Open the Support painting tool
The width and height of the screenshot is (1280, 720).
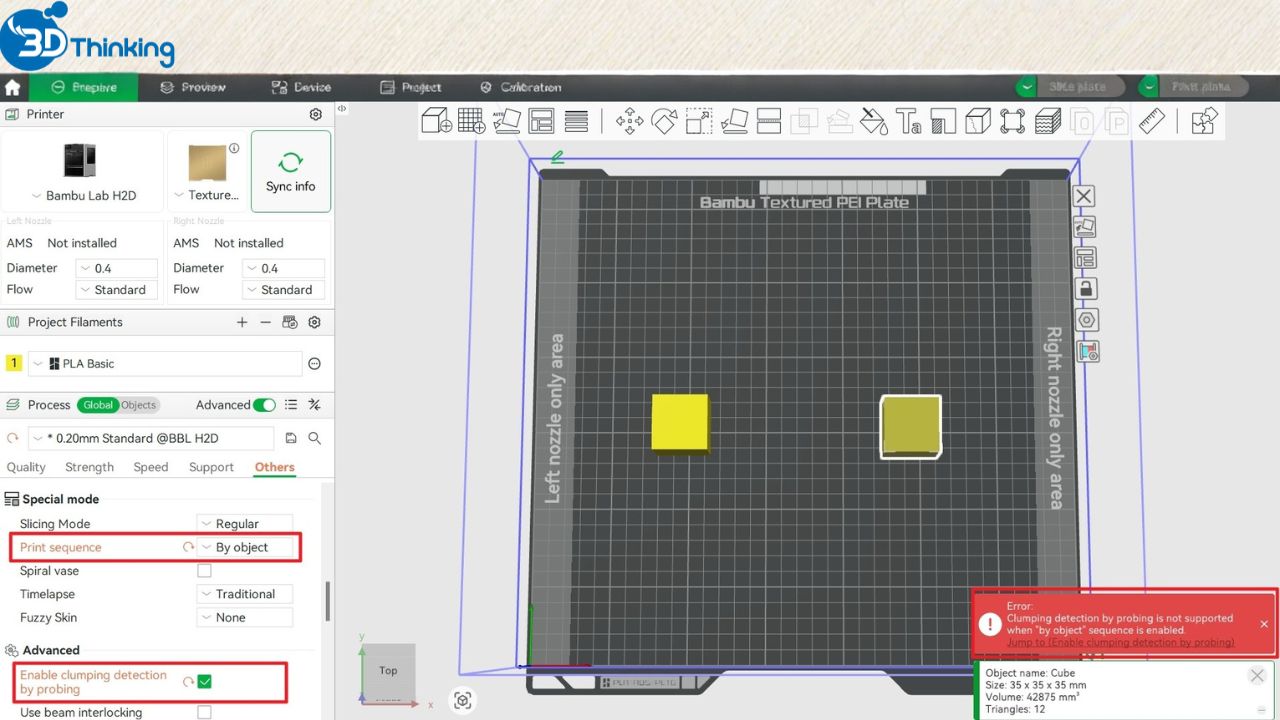[x=943, y=122]
